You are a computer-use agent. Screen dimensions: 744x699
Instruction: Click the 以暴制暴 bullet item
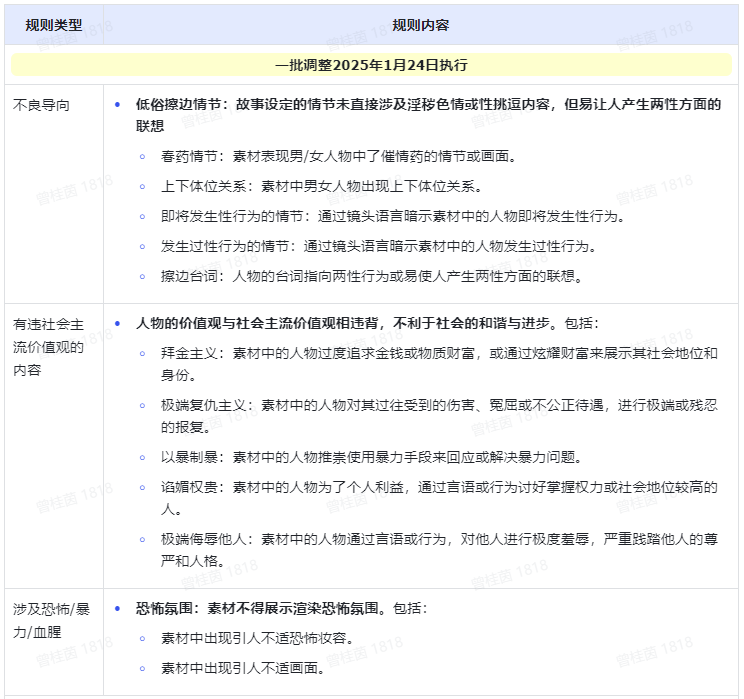click(371, 457)
